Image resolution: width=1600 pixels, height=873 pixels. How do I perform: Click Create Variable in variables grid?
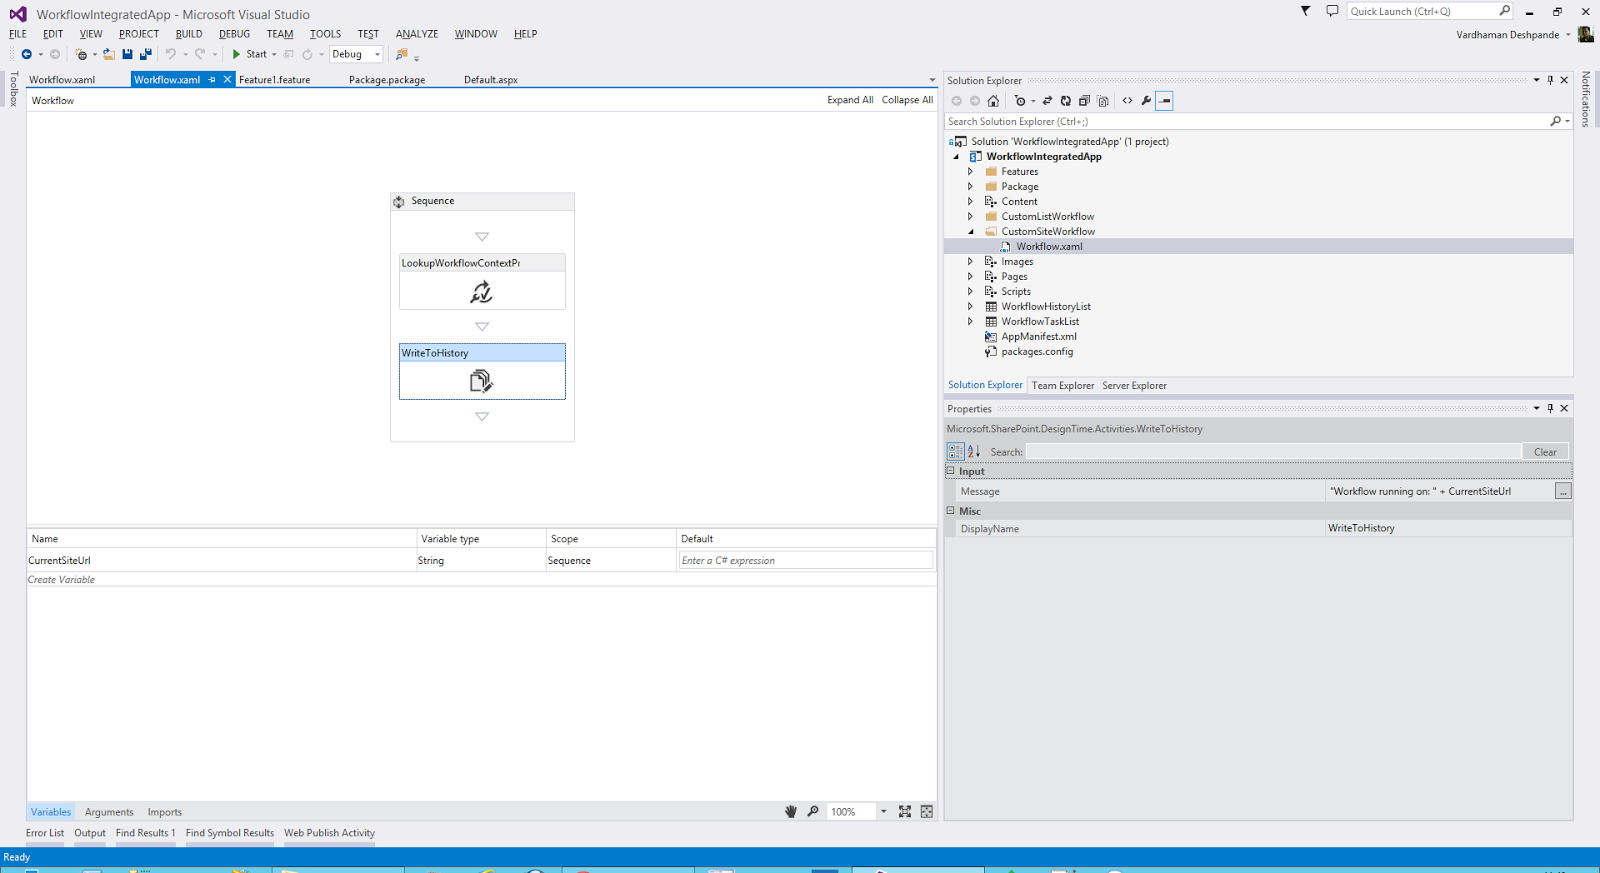coord(61,580)
